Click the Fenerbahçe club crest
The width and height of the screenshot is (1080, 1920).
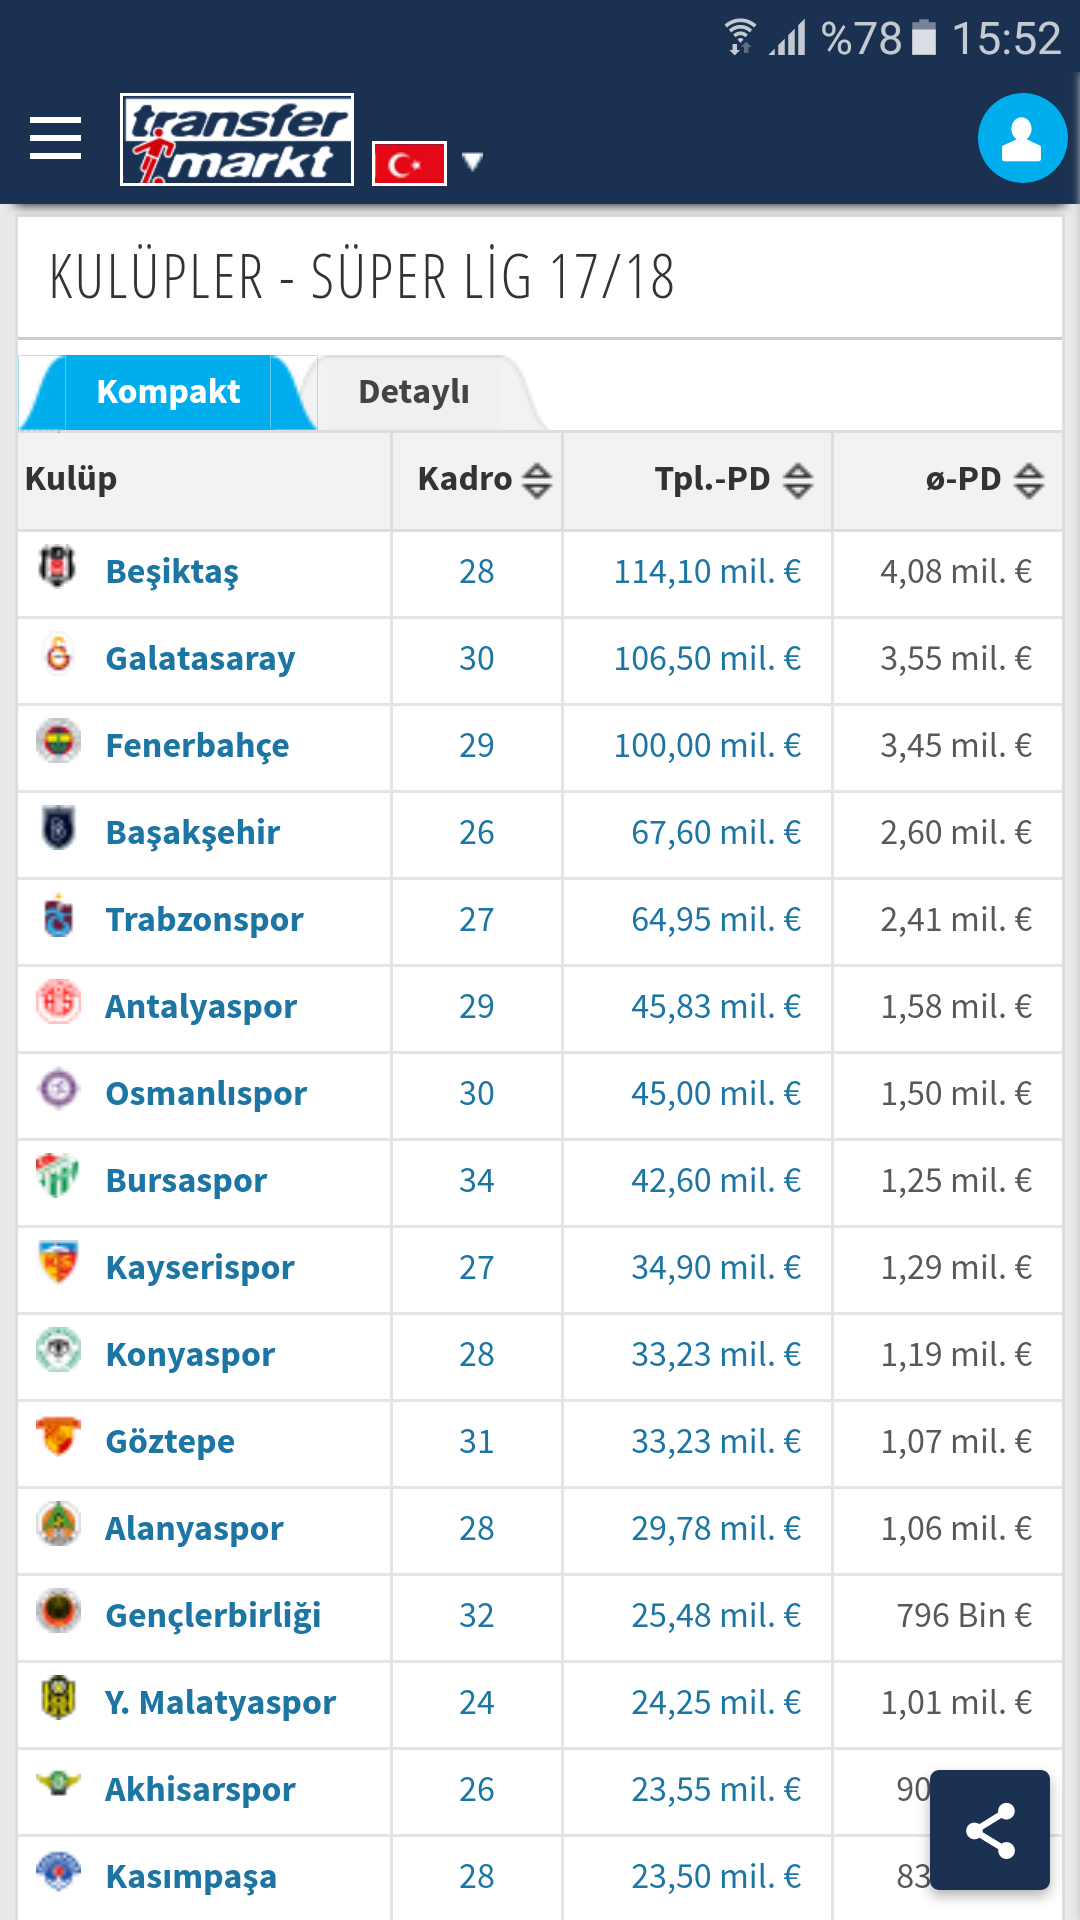pos(58,742)
